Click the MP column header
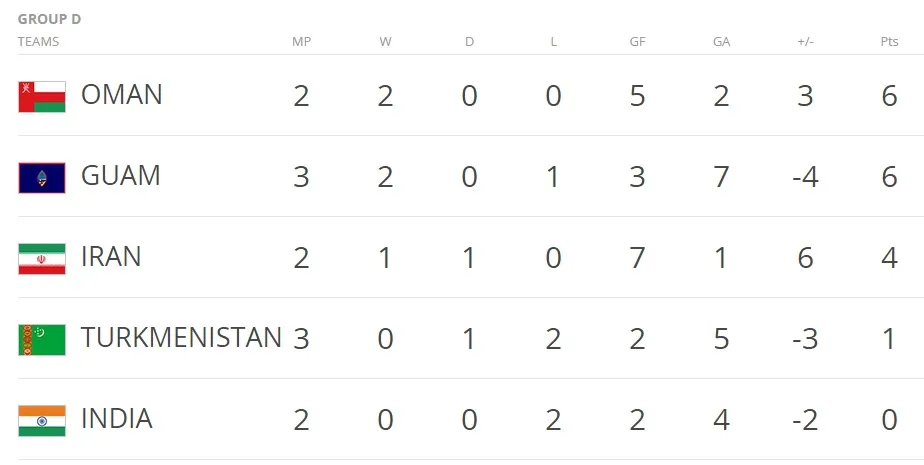This screenshot has width=924, height=465. pos(301,42)
